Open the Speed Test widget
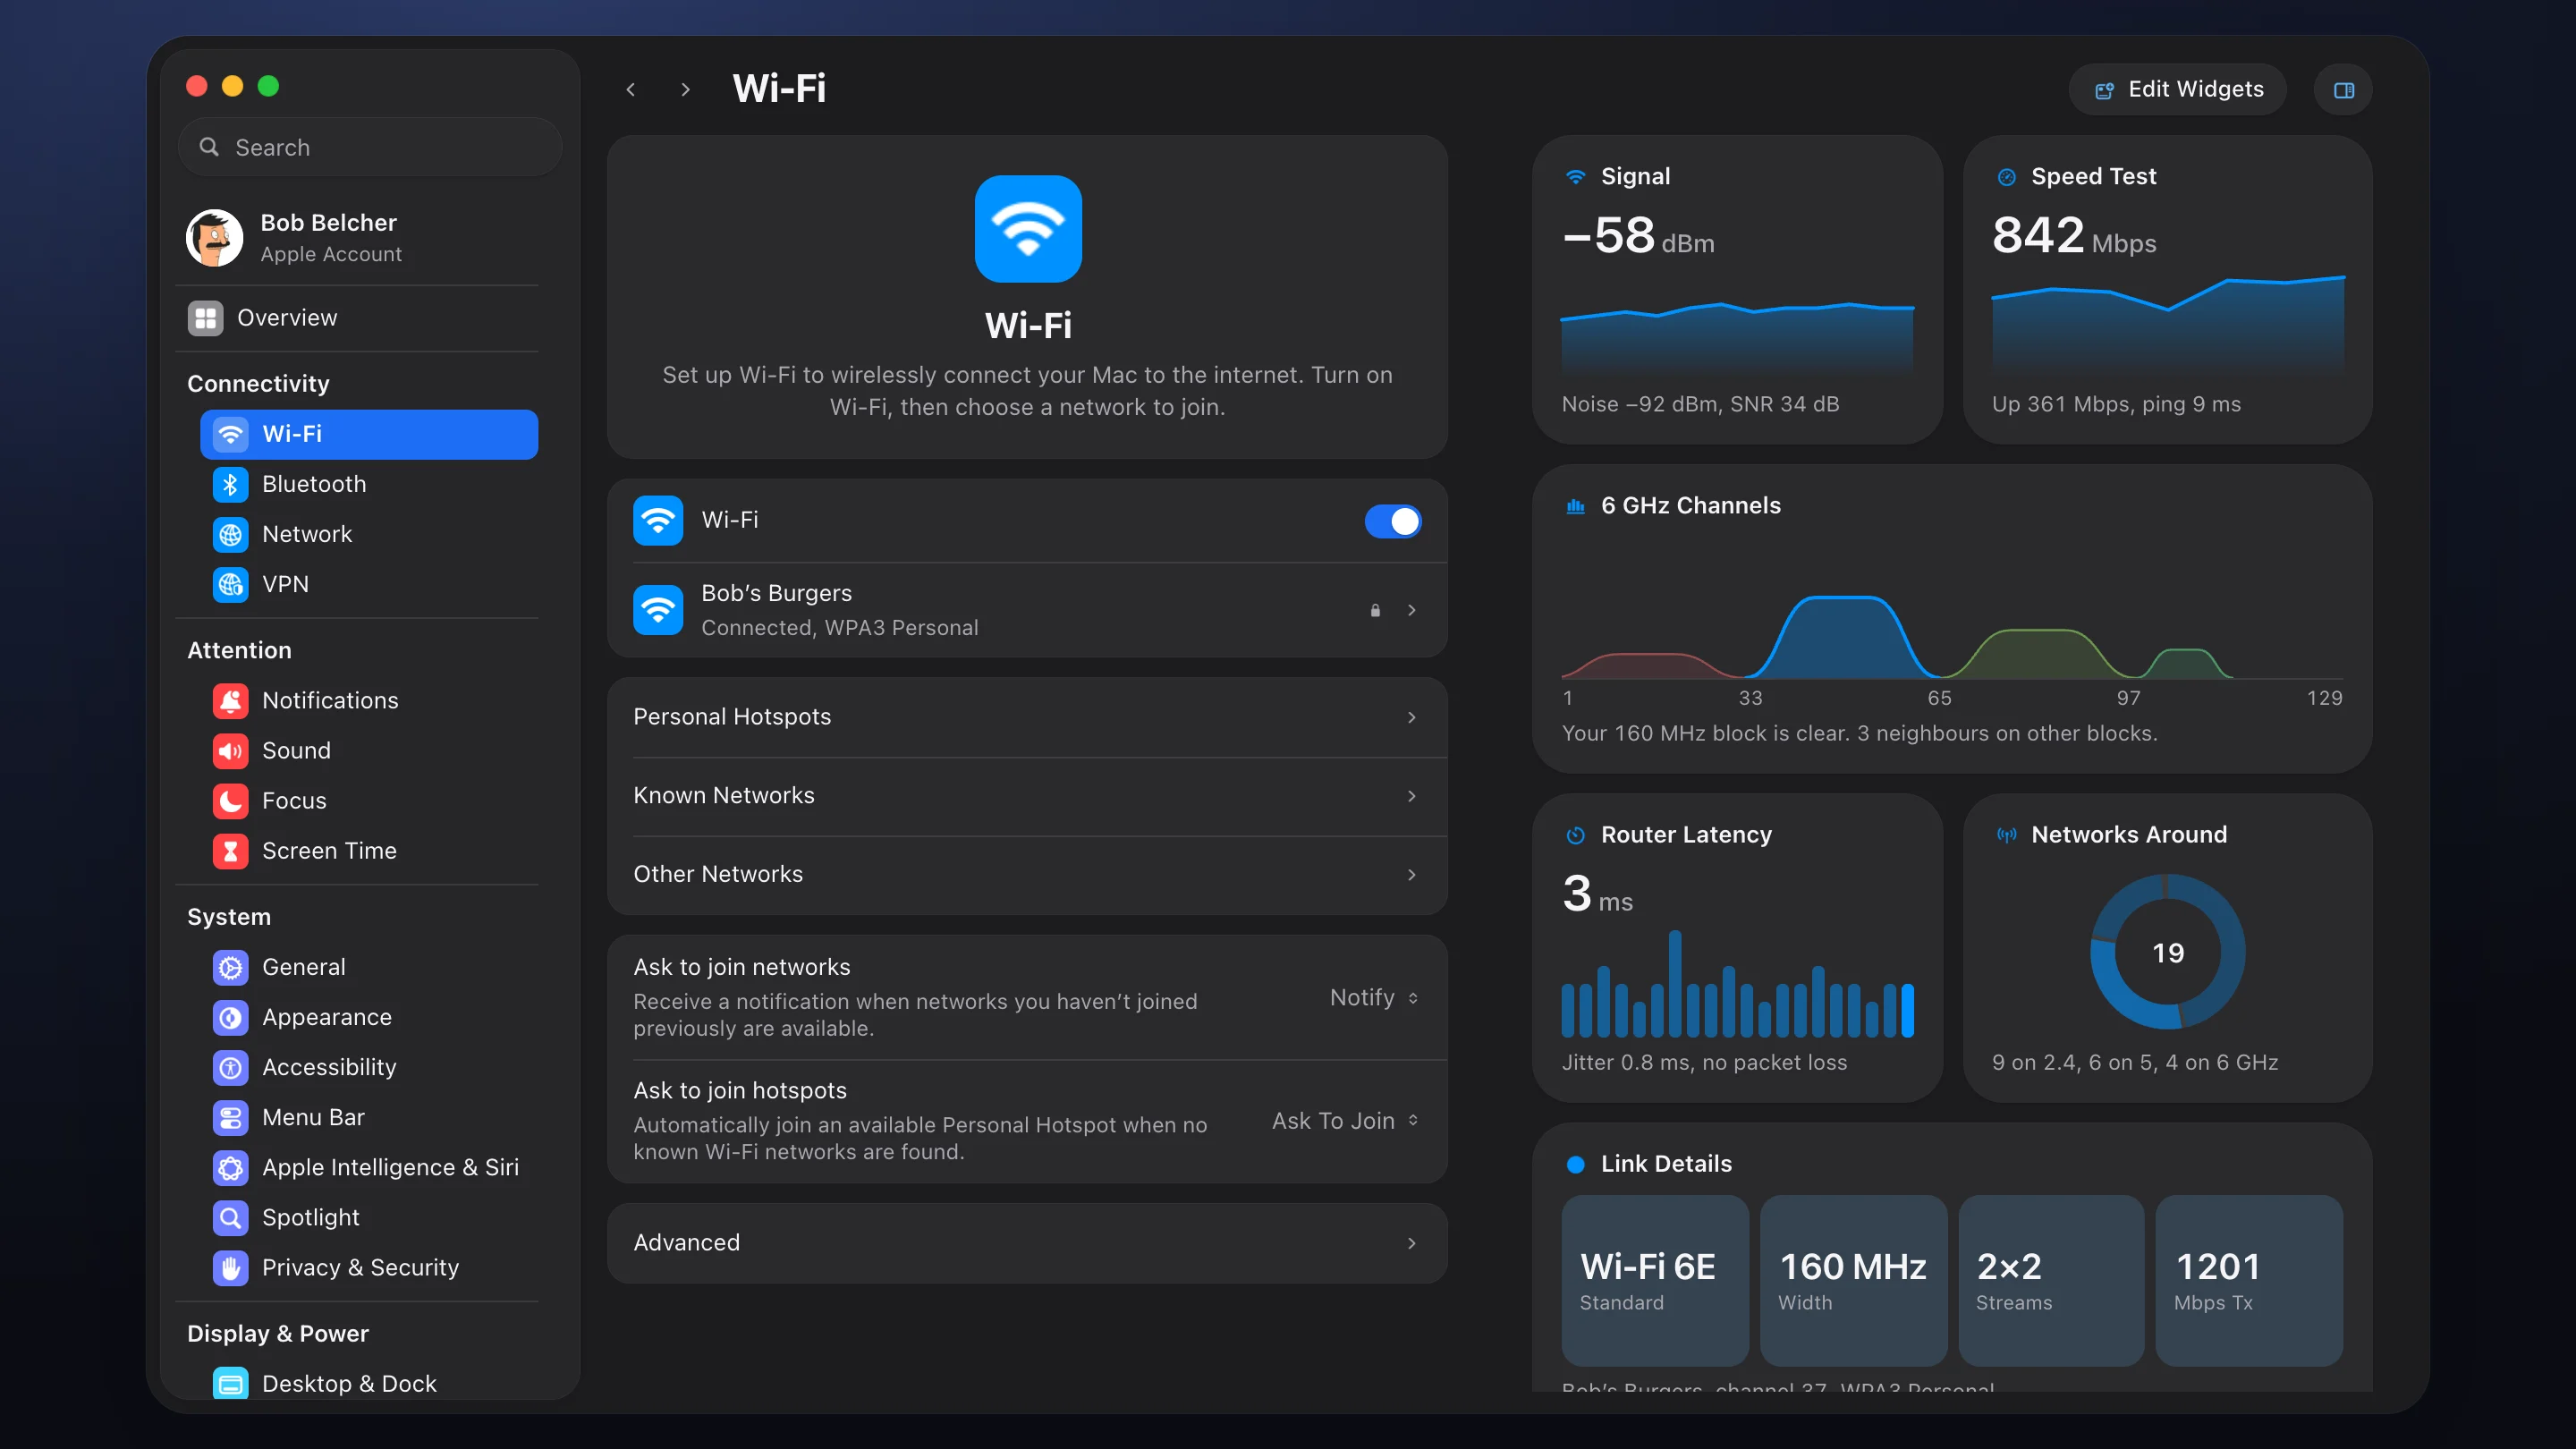 [x=2167, y=290]
